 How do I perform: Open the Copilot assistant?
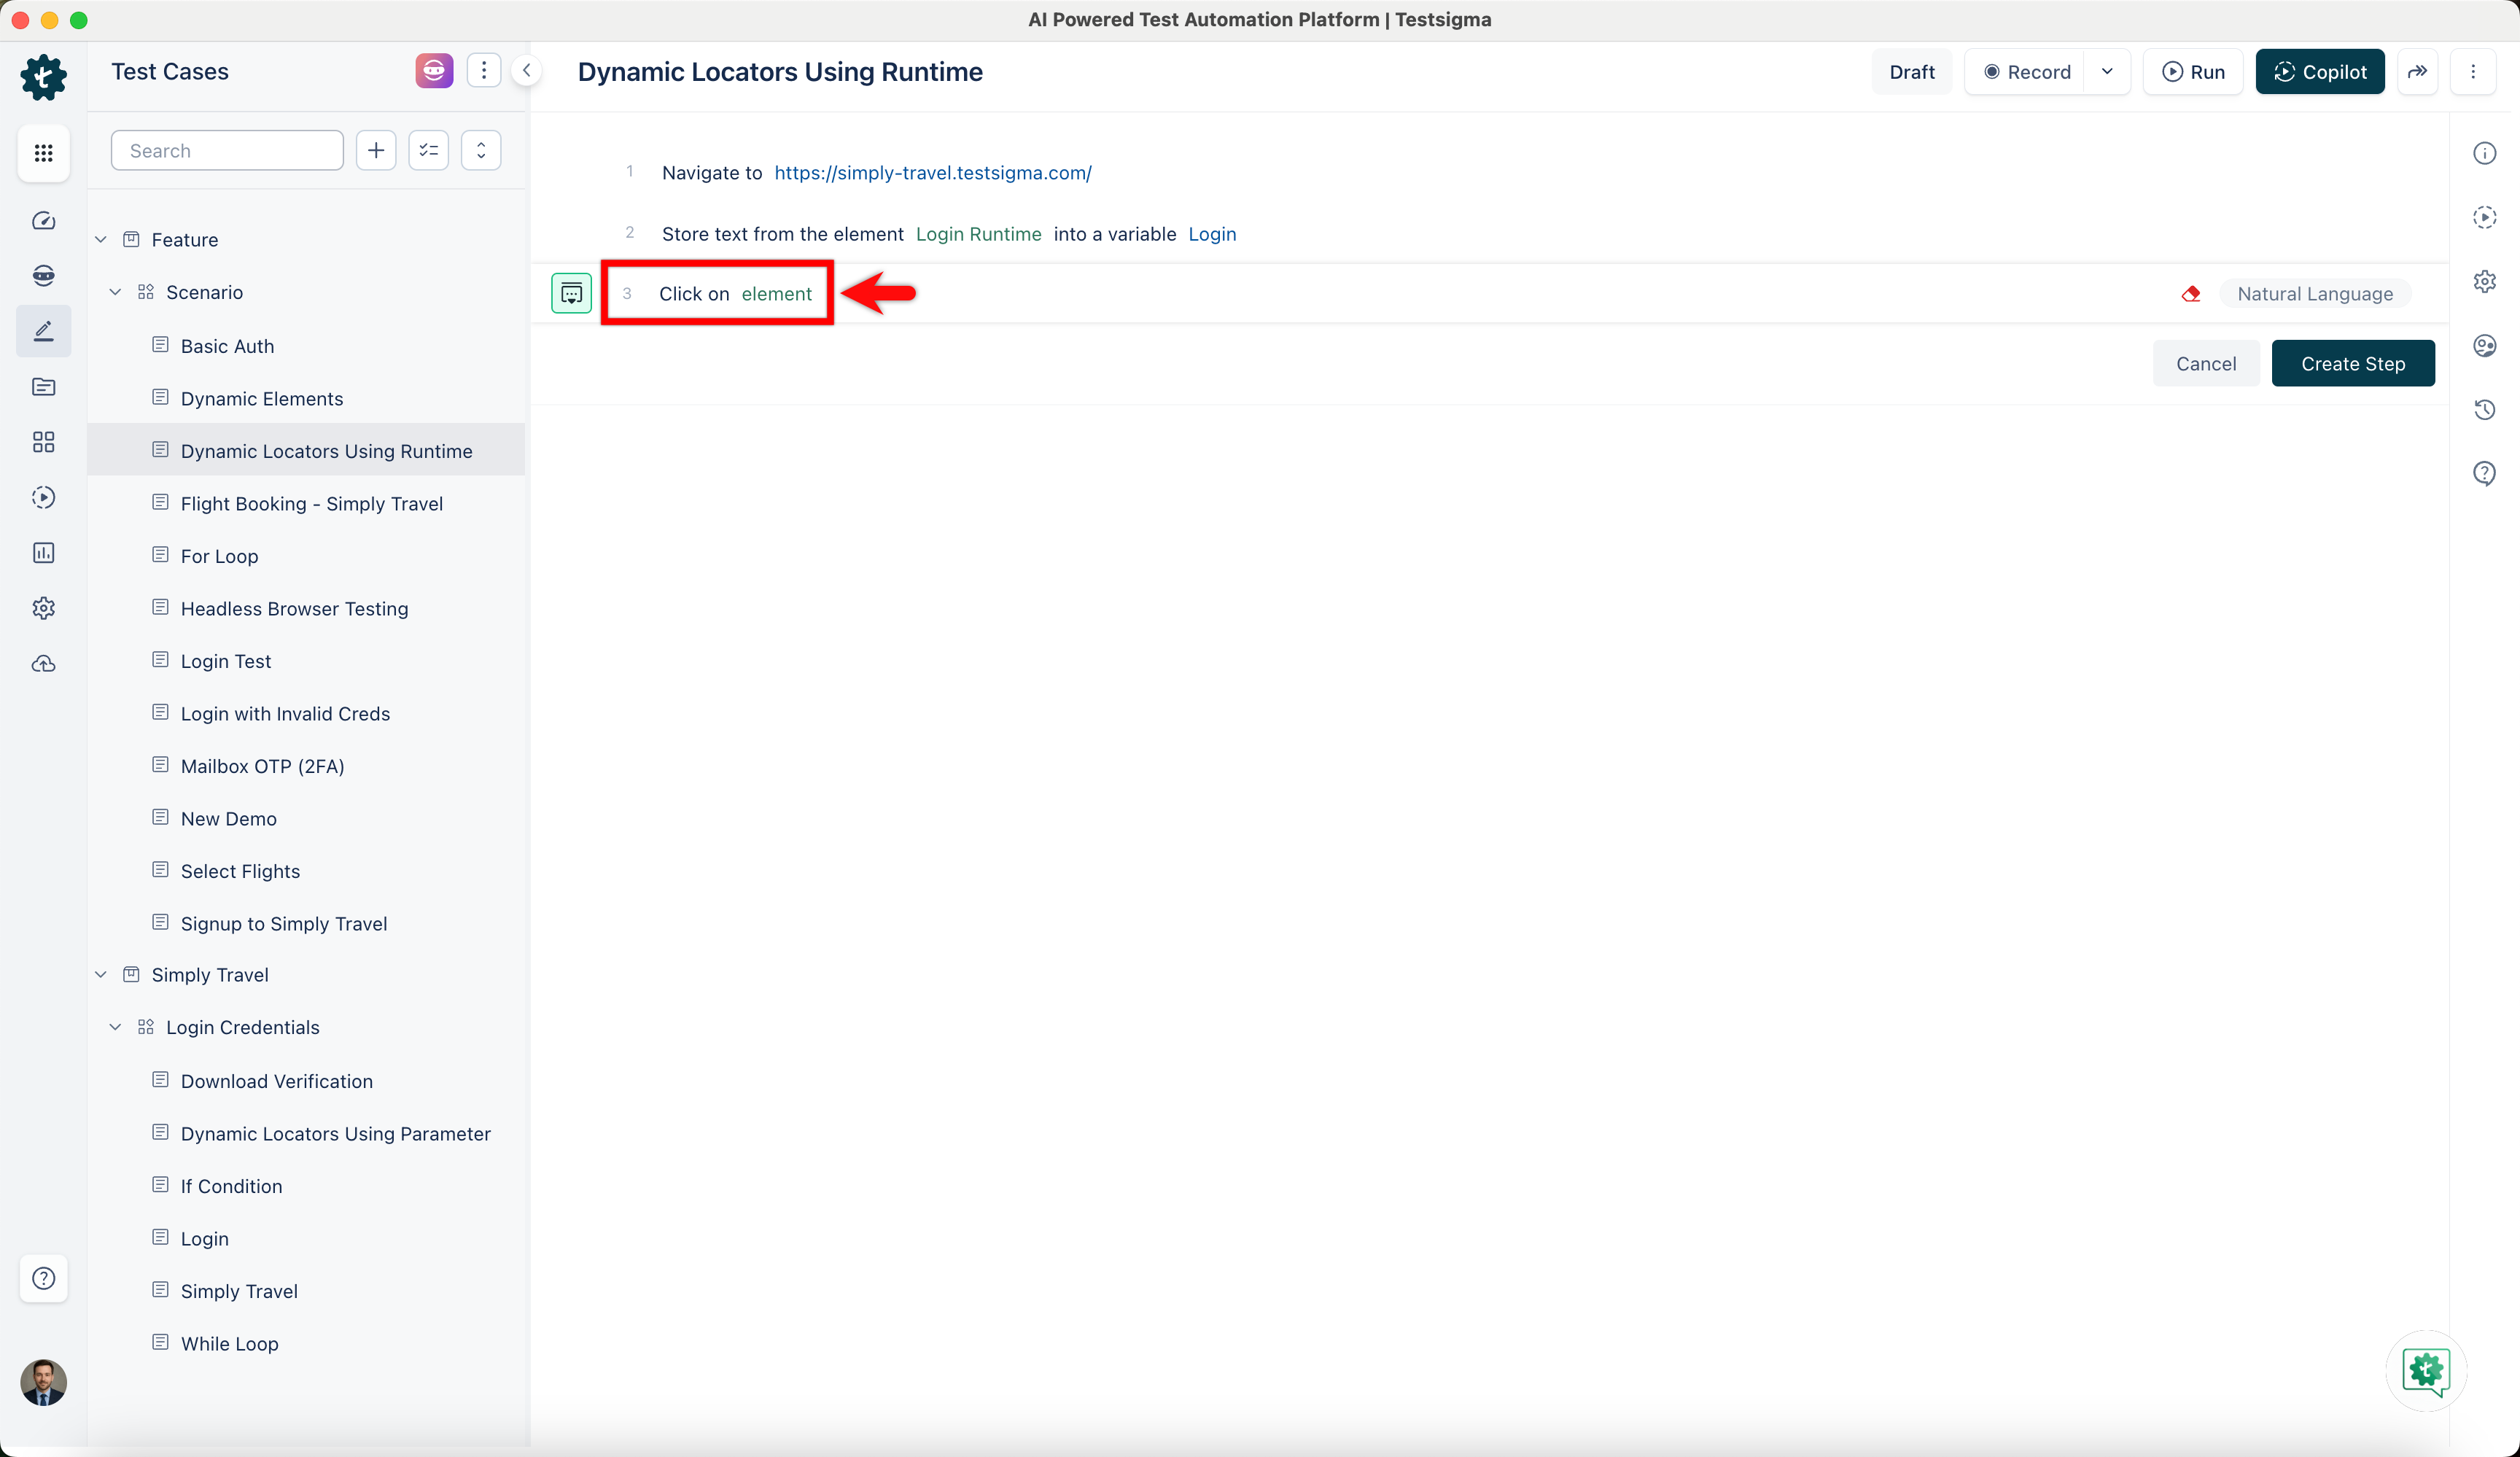(2320, 71)
